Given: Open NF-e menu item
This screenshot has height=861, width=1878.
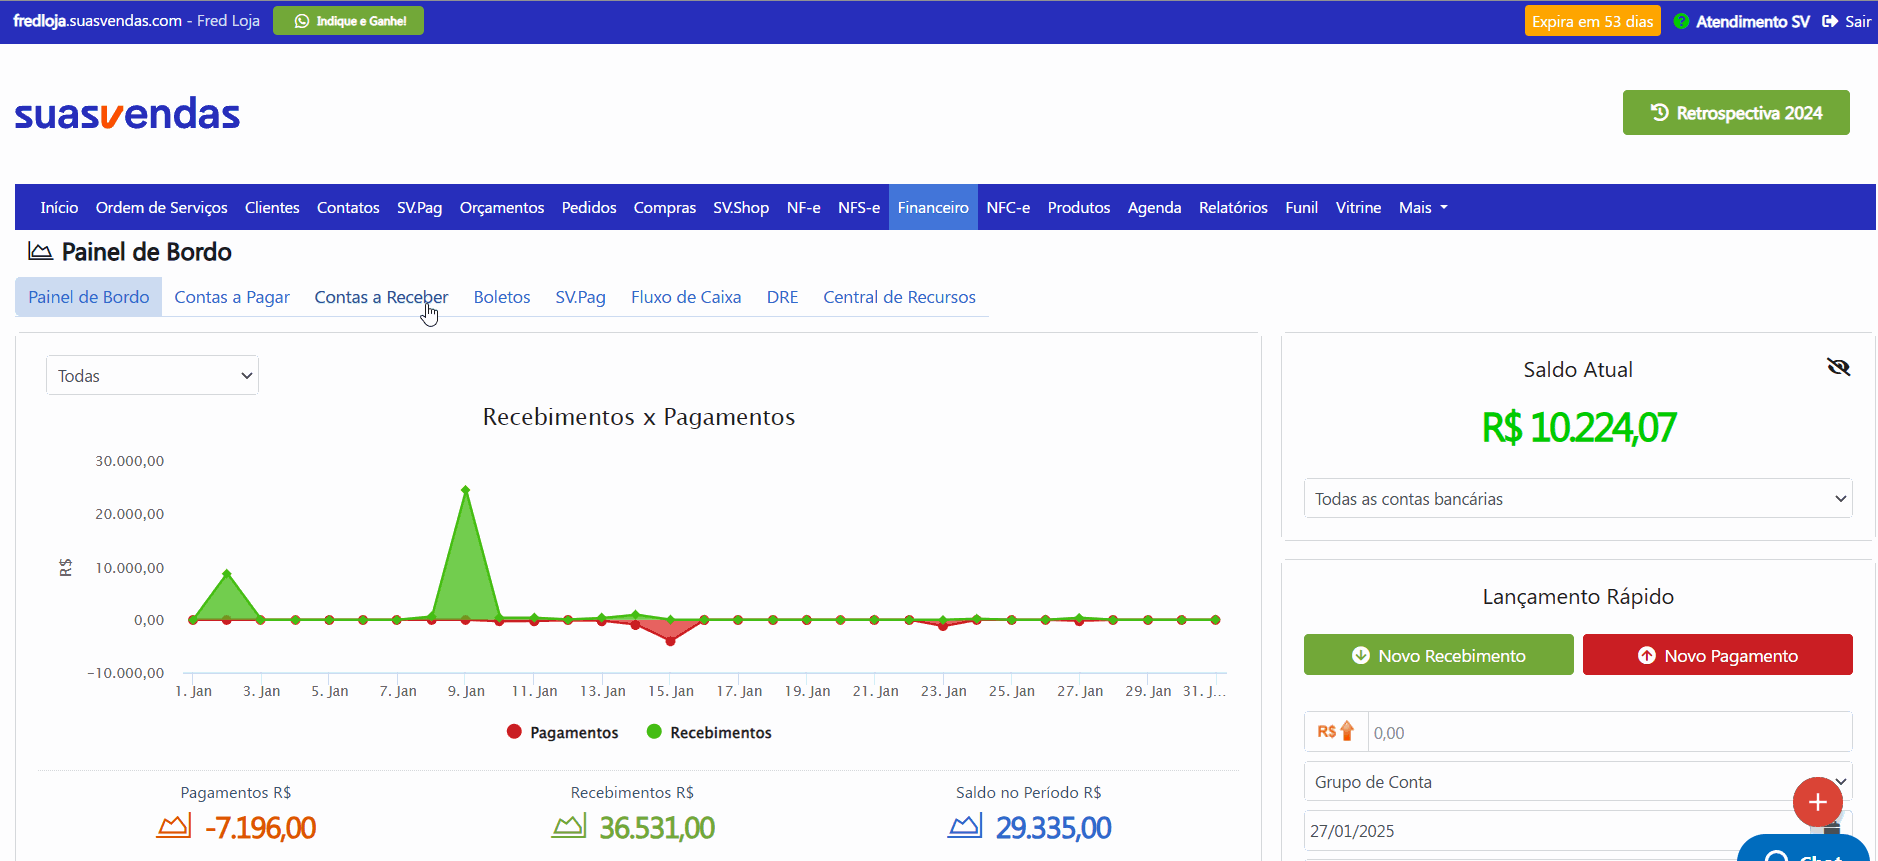Looking at the screenshot, I should (x=803, y=207).
